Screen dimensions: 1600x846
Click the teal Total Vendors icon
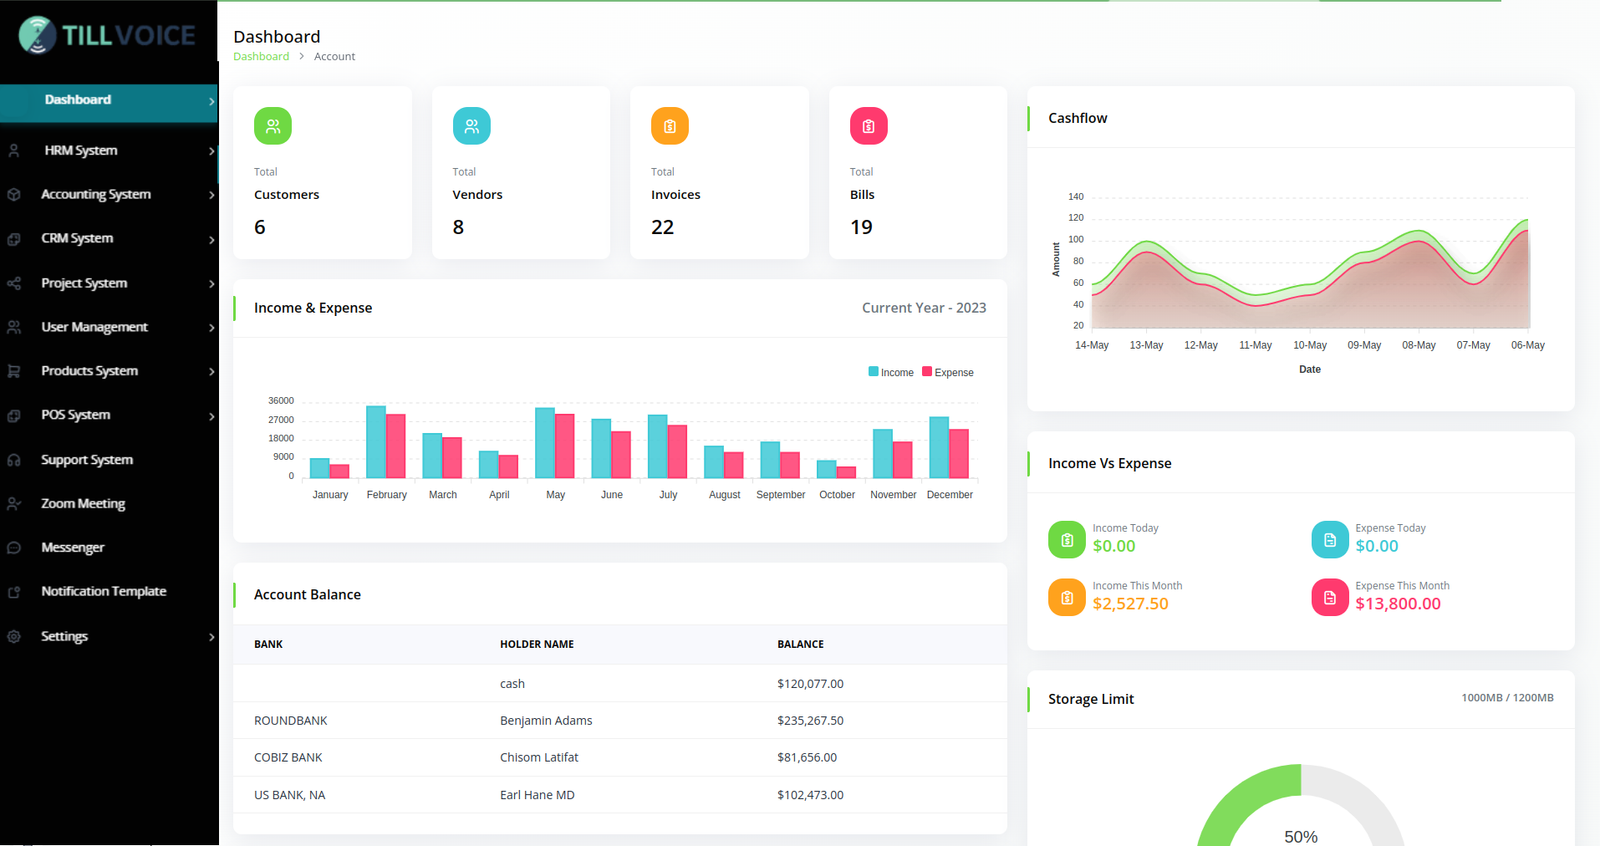[471, 126]
